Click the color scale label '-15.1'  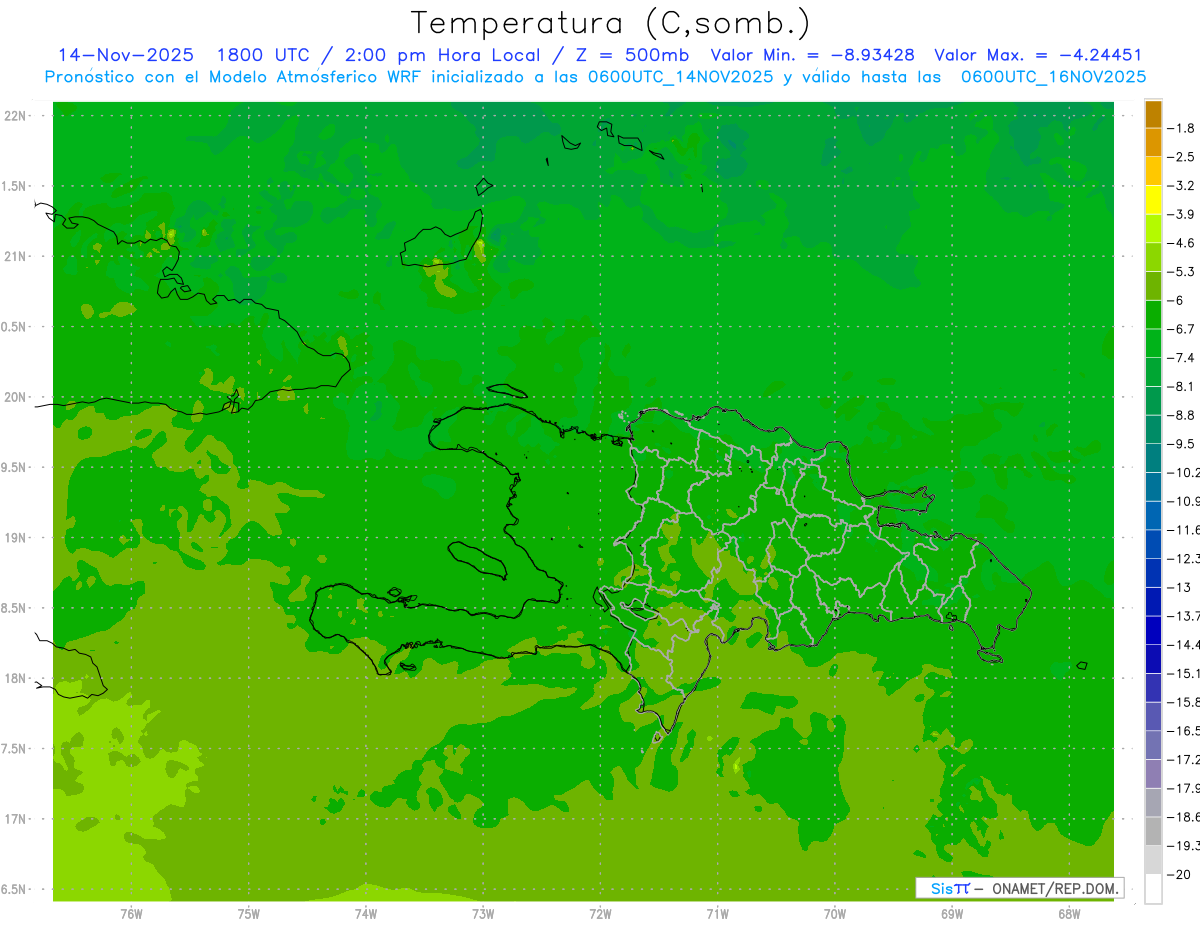[1185, 674]
